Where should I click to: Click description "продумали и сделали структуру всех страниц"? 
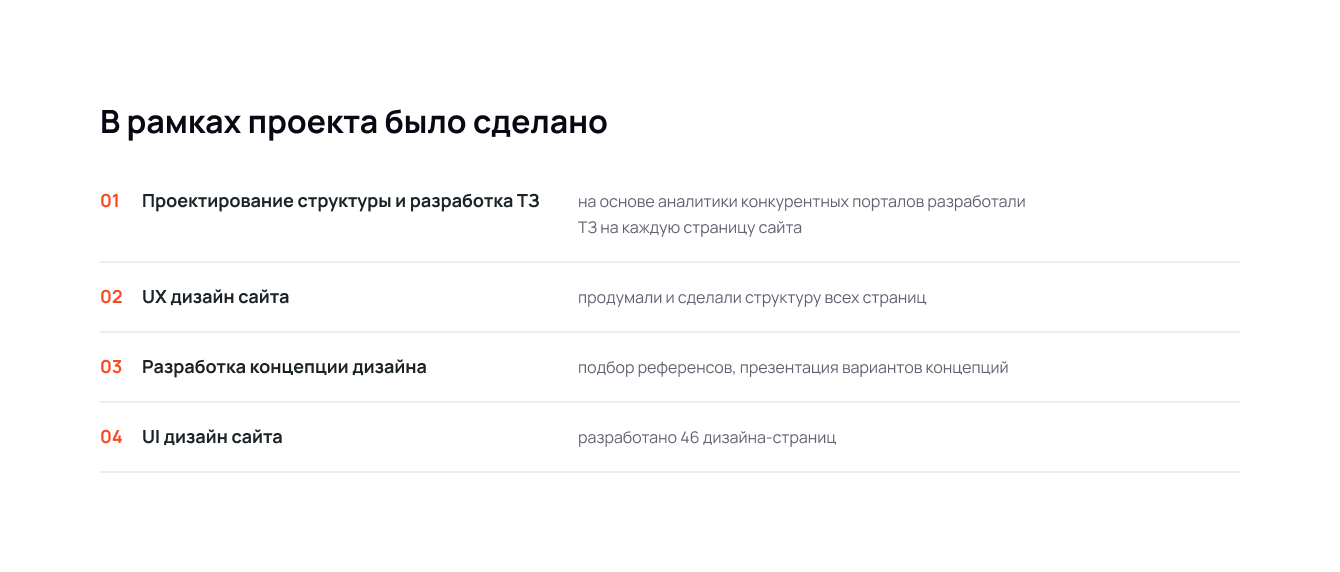coord(752,298)
